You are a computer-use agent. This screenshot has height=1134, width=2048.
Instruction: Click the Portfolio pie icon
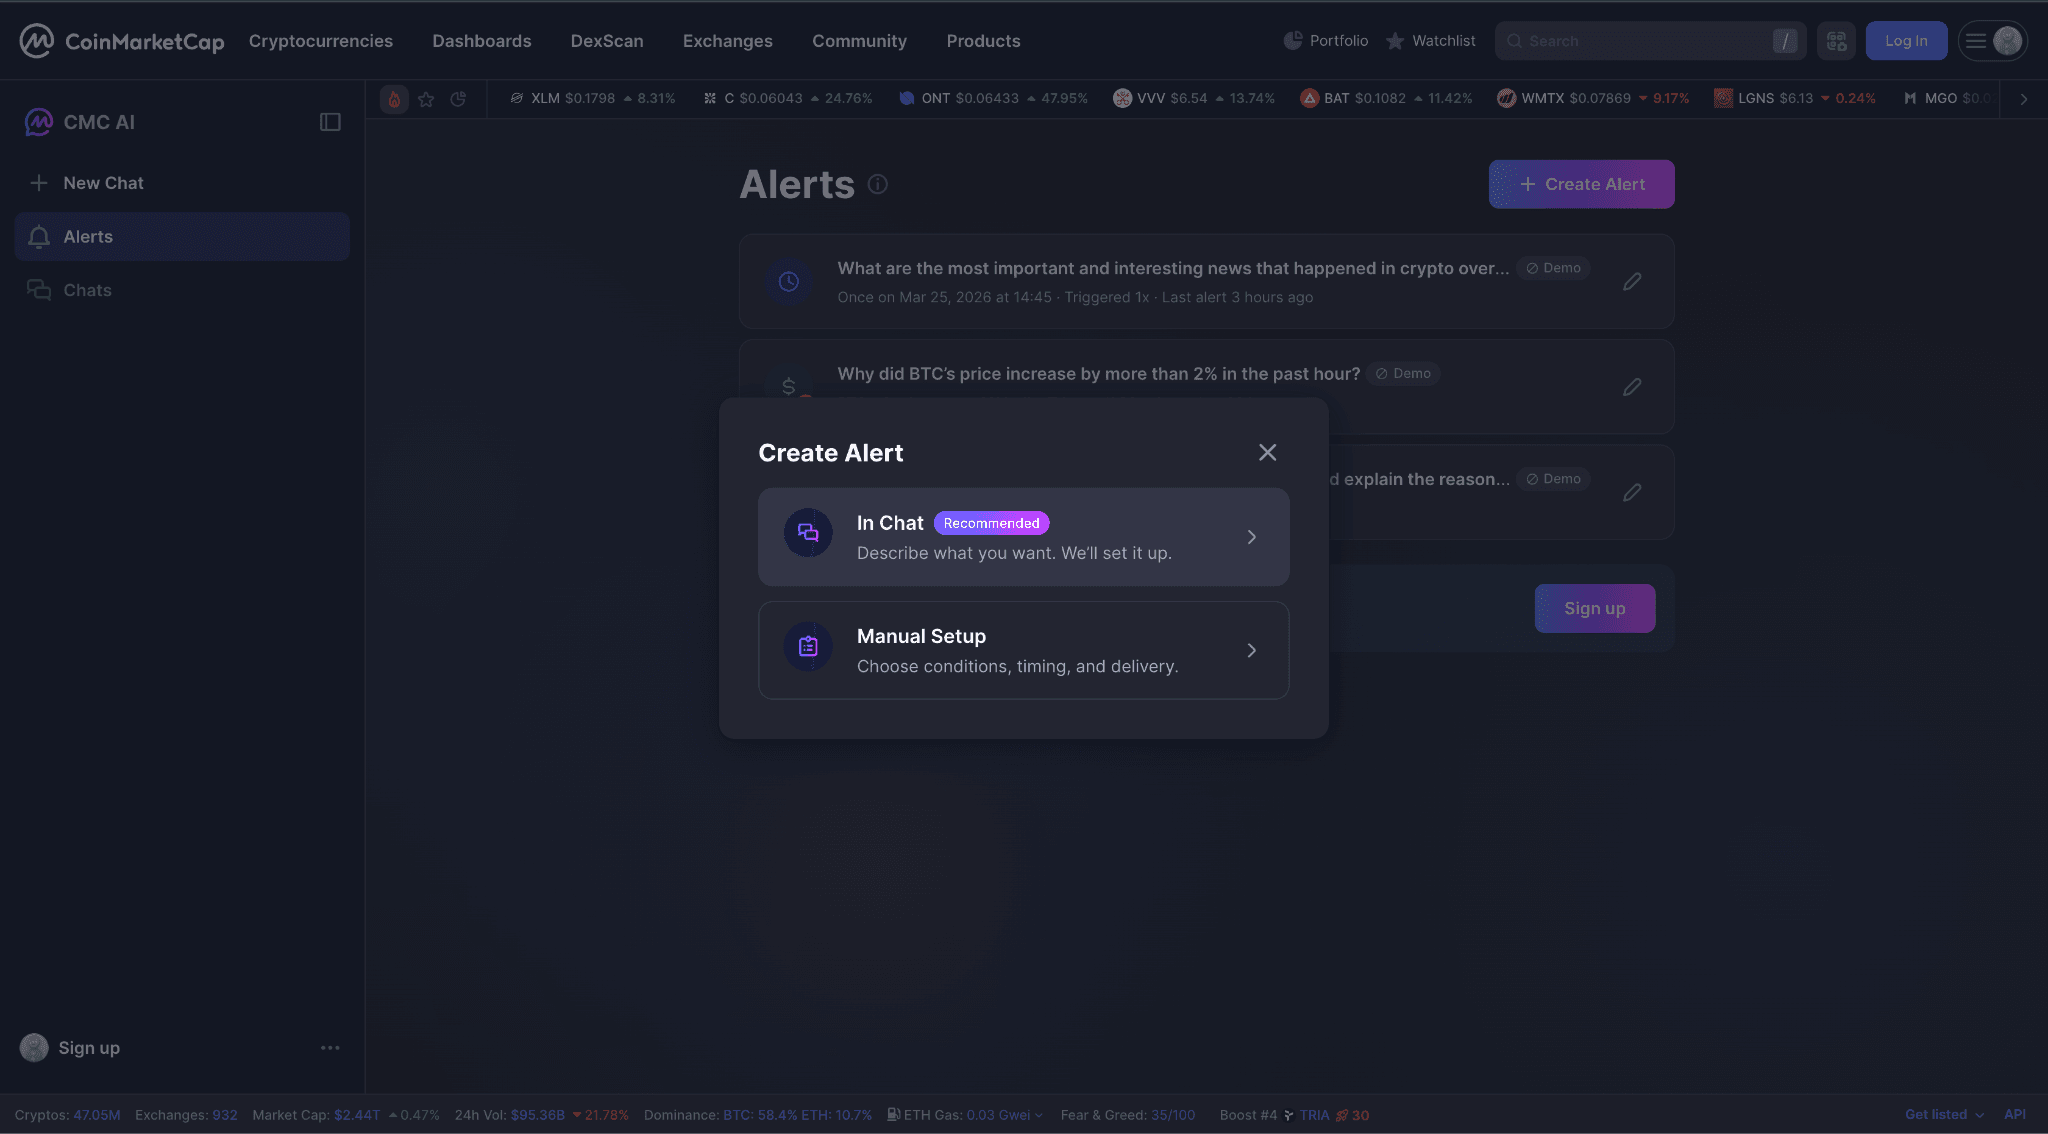coord(1293,41)
